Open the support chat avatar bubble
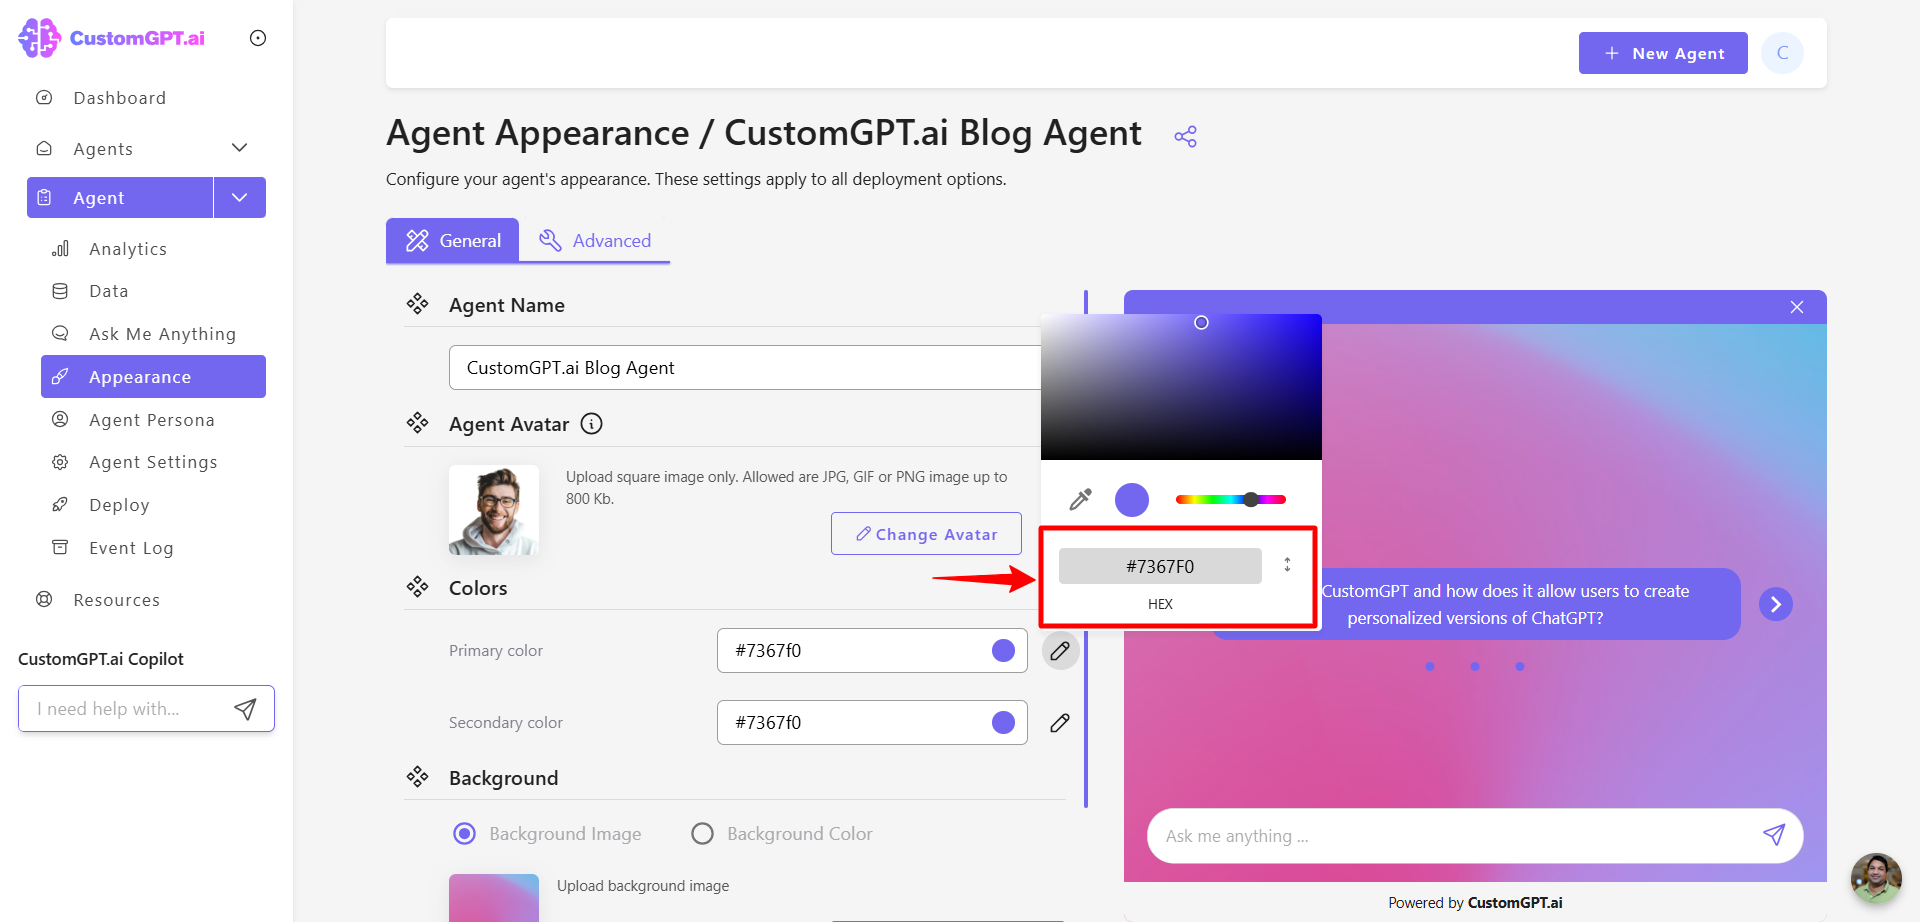This screenshot has width=1920, height=922. coord(1876,878)
